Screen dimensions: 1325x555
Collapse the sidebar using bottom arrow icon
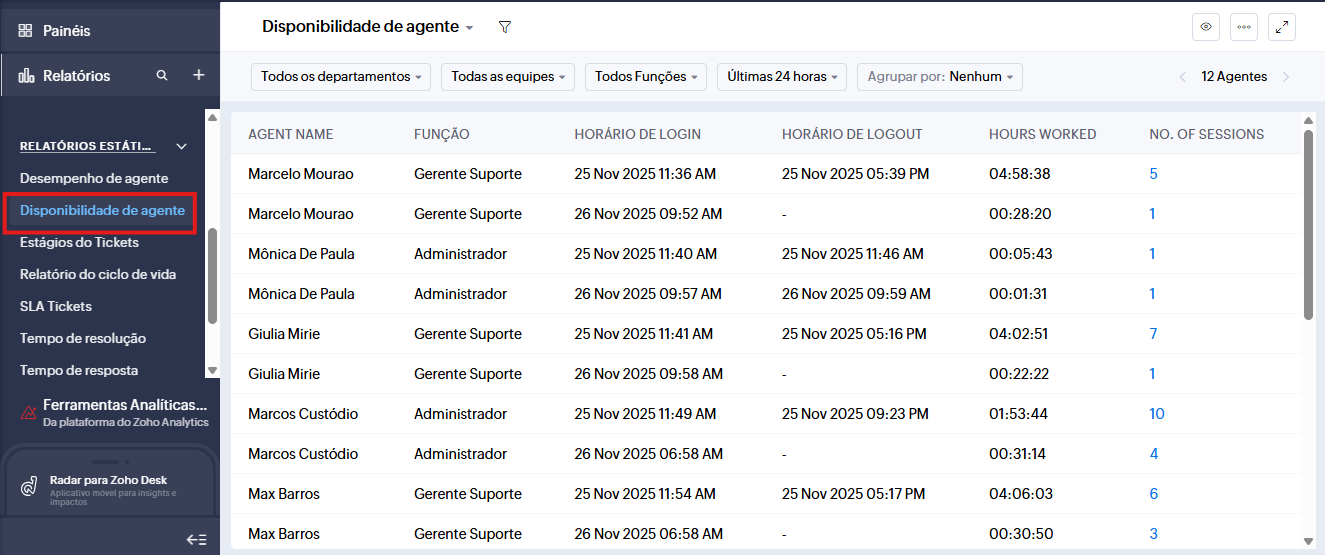click(x=196, y=539)
